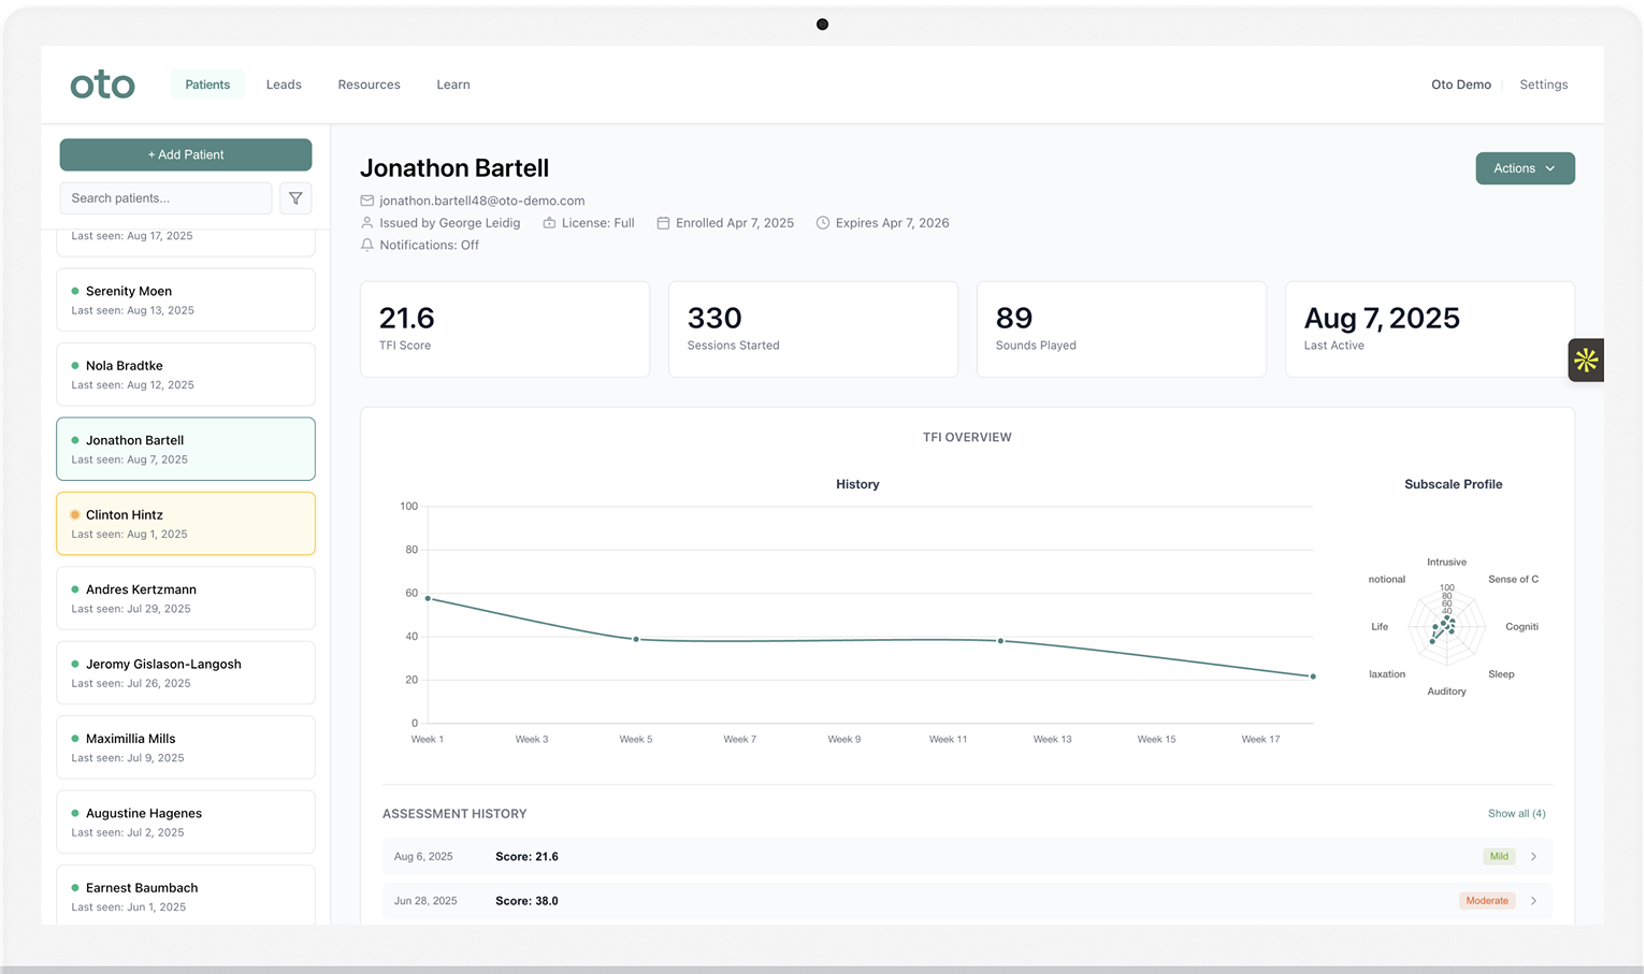
Task: Click the Enrolled Apr 7, 2025 text
Action: [735, 223]
